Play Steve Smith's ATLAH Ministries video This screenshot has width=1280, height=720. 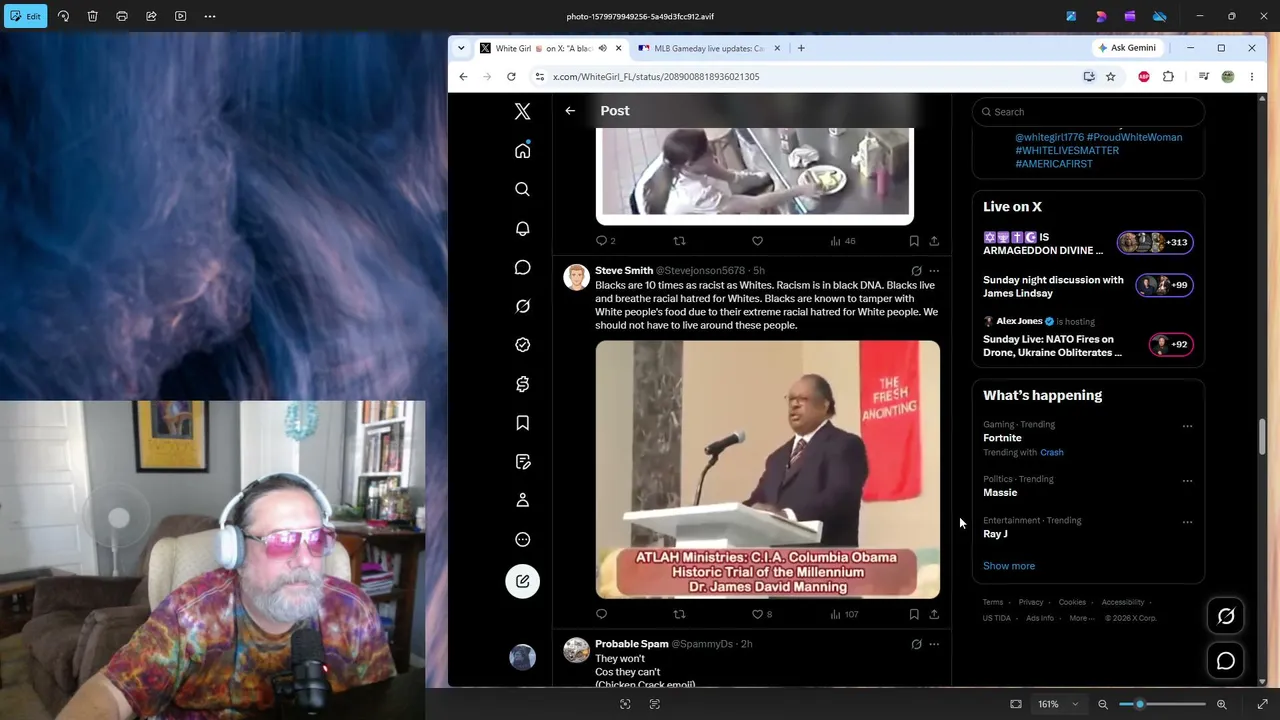(768, 470)
